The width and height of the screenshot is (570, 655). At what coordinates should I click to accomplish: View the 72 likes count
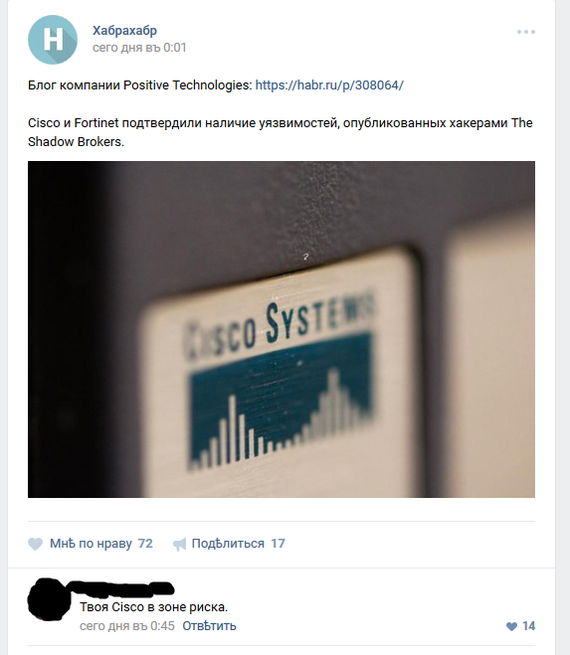(145, 543)
